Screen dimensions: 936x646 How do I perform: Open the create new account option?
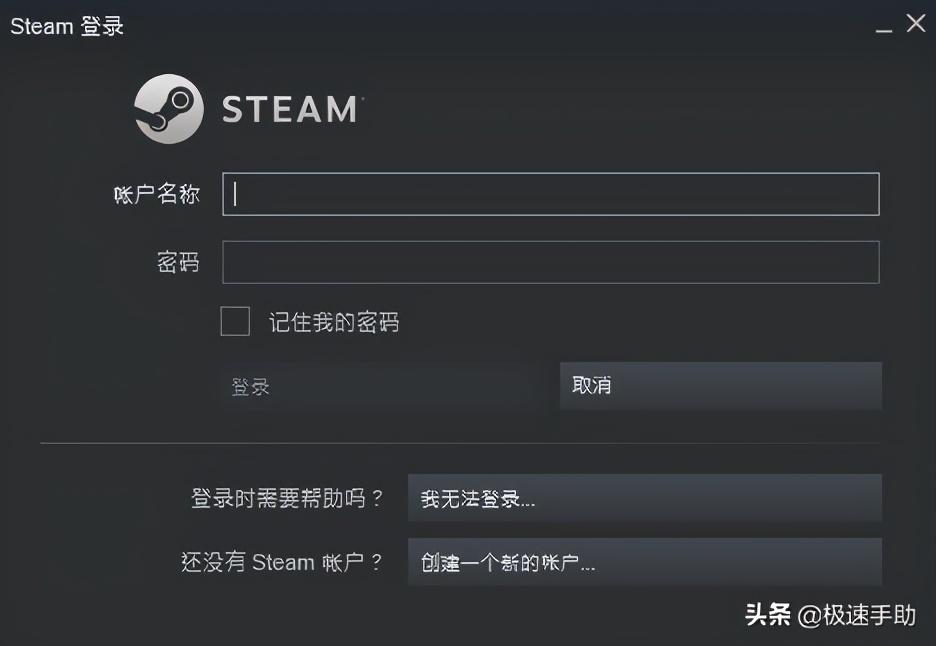(644, 562)
